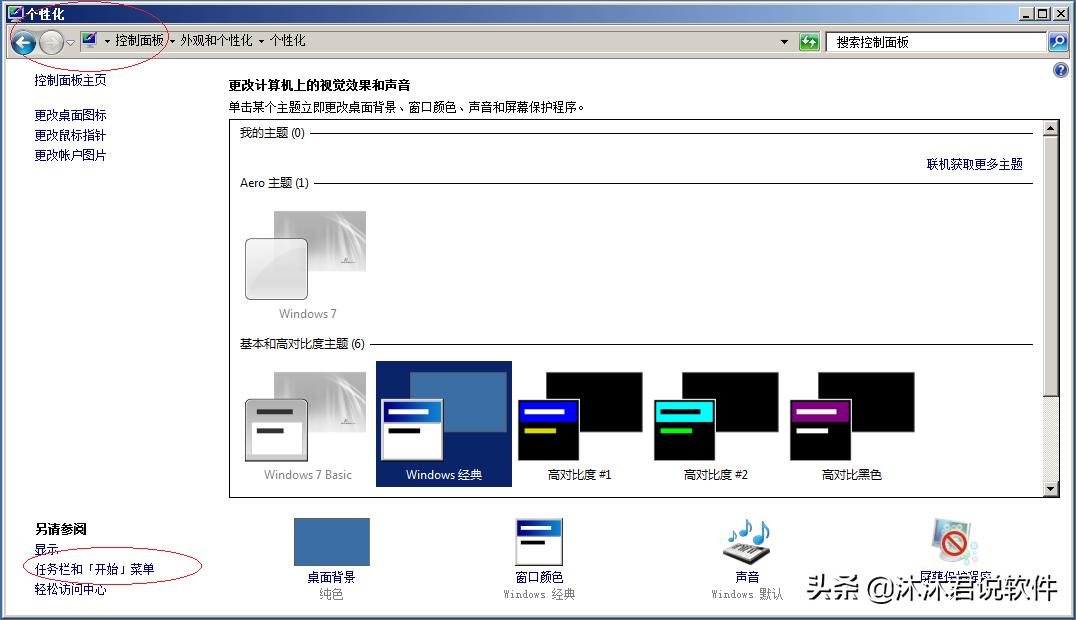Open the recent pages dropdown beside navigation arrows

pyautogui.click(x=69, y=41)
